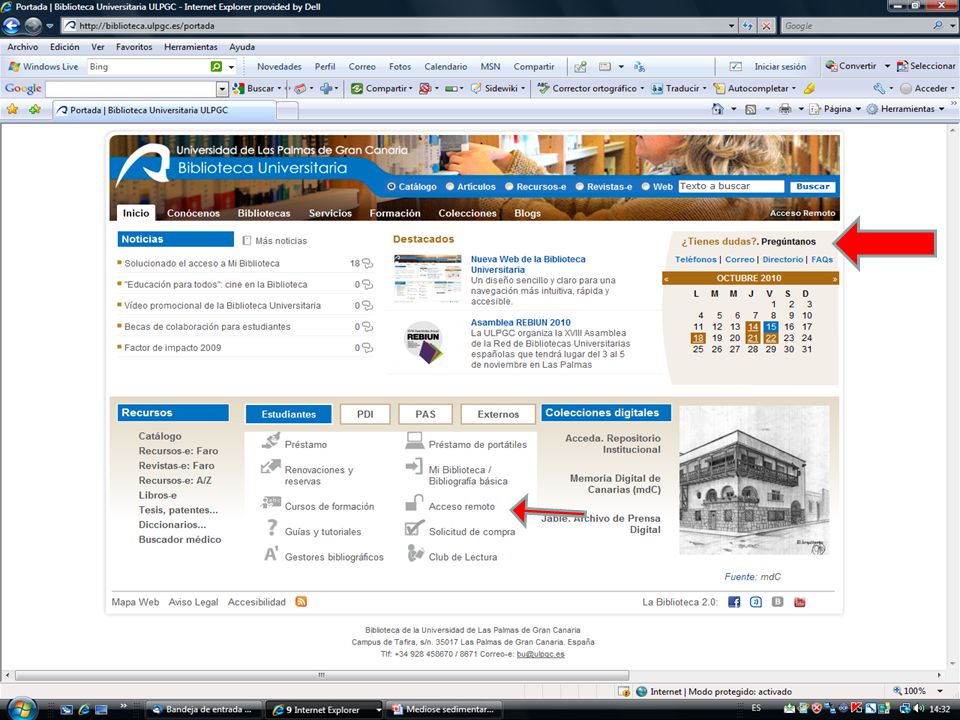960x720 pixels.
Task: Click the orange RSS icon in the footer
Action: 301,602
